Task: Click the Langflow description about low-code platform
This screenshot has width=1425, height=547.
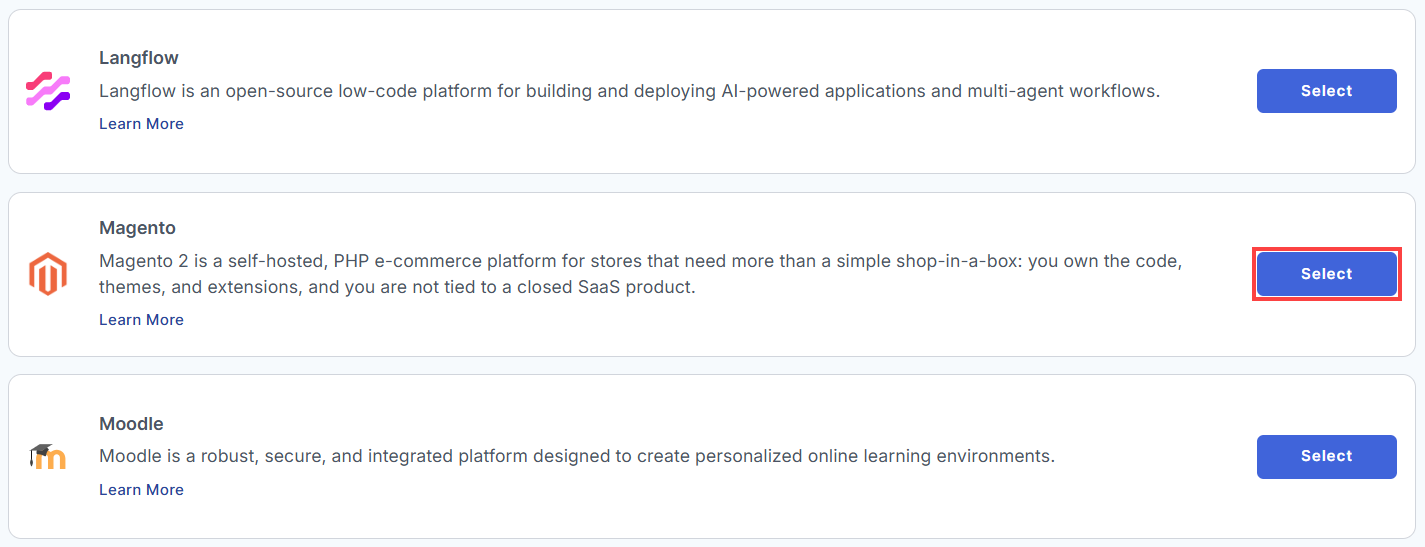Action: pos(630,91)
